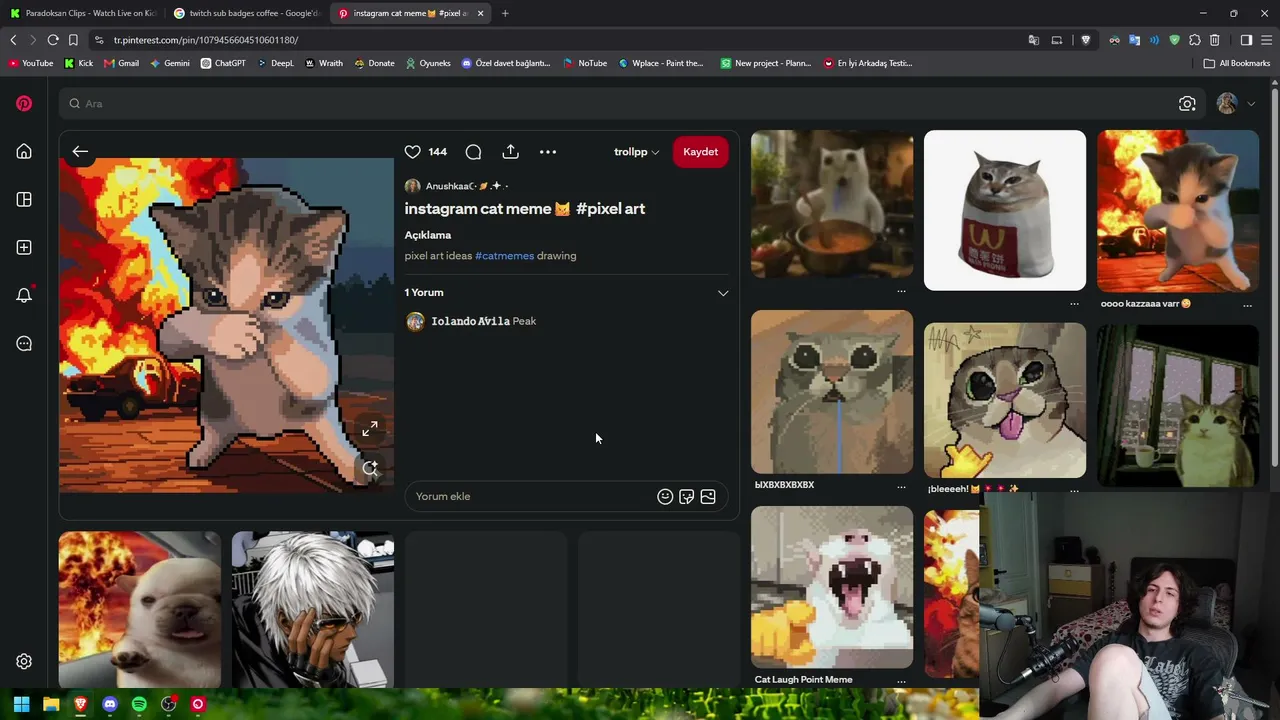Open File Explorer from the taskbar
Screen dimensions: 1280x720
click(51, 704)
